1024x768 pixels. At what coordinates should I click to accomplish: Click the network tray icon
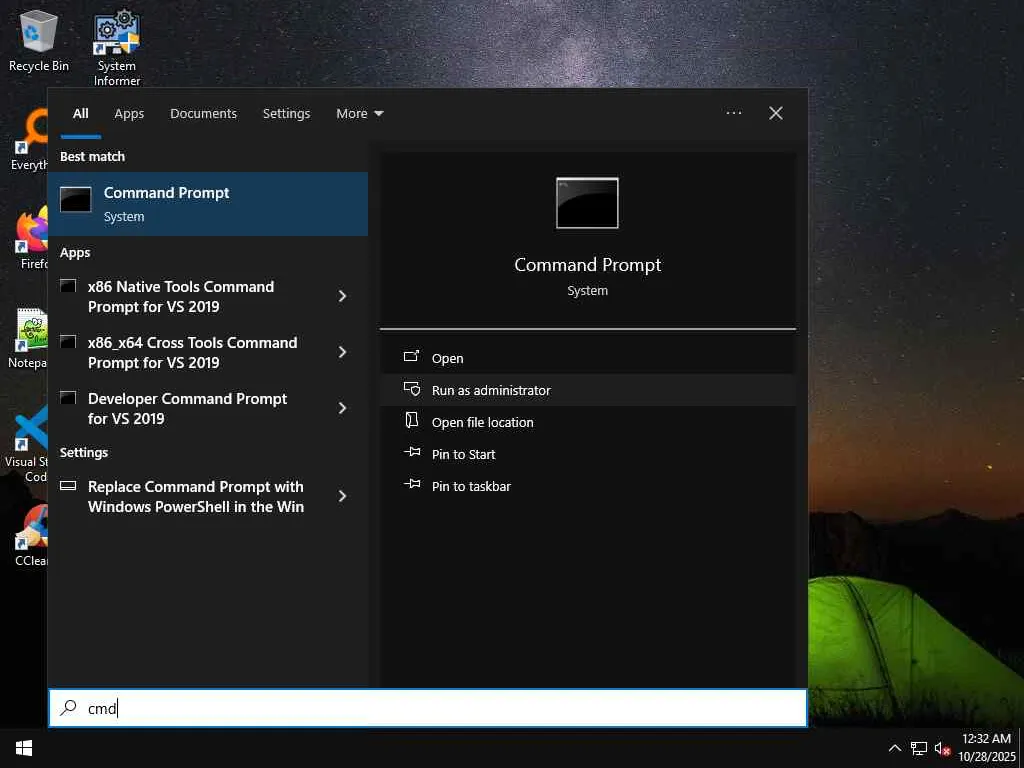click(919, 748)
